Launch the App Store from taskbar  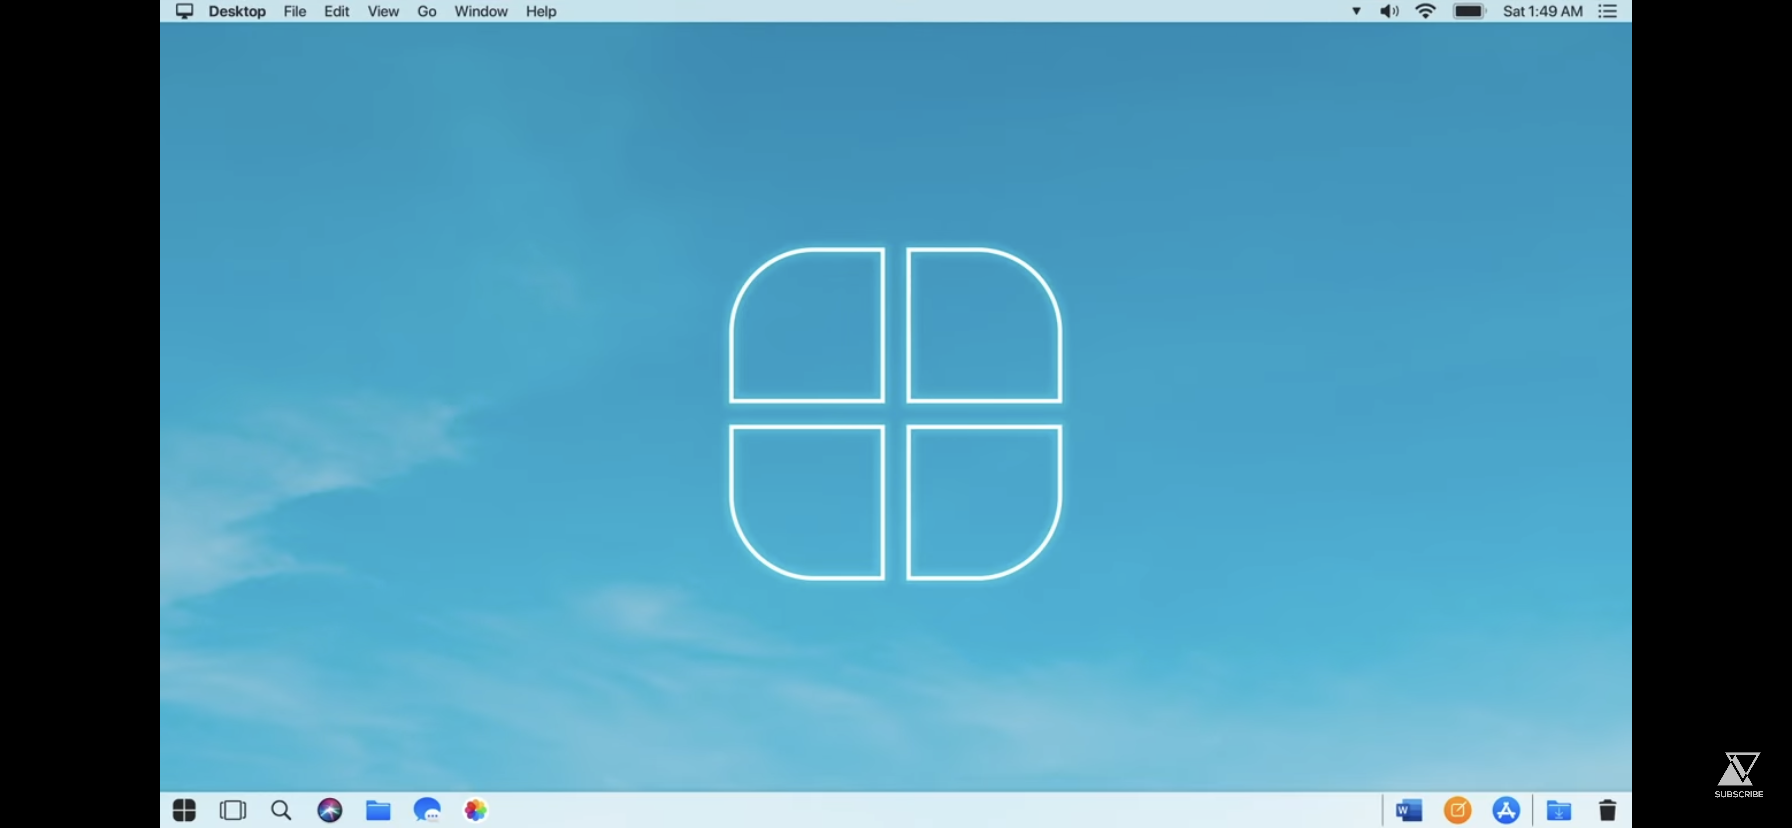pyautogui.click(x=1507, y=810)
